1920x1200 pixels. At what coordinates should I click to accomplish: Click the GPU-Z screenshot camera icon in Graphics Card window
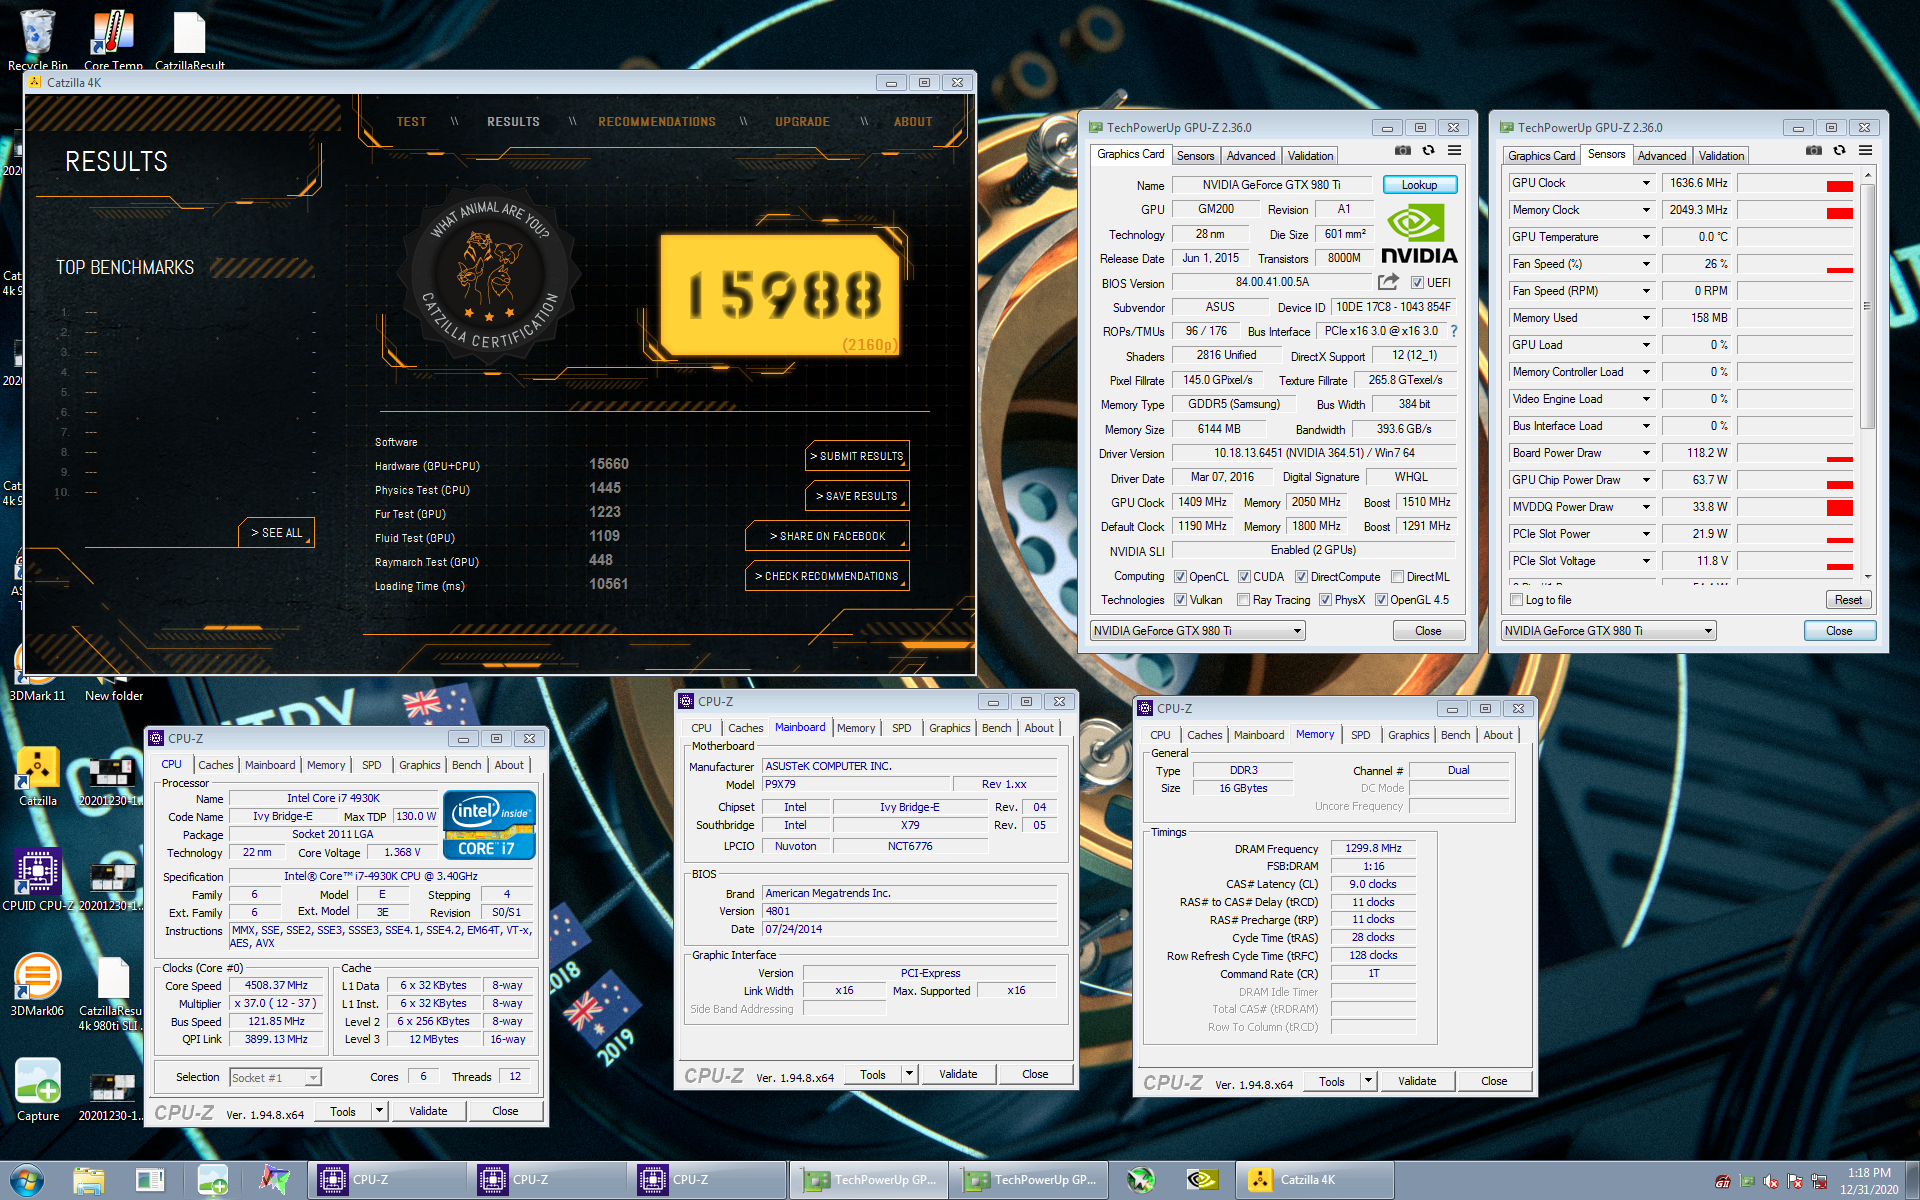(x=1403, y=151)
